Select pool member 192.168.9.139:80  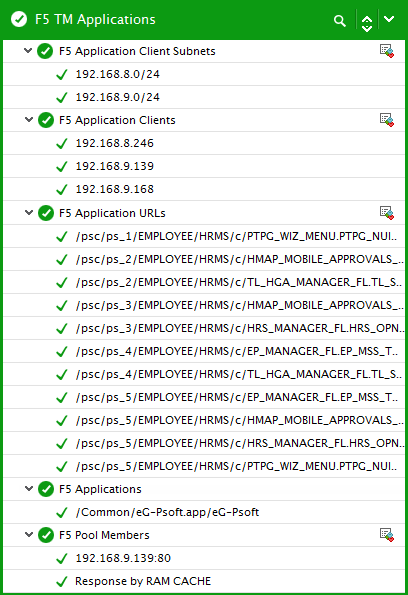tap(204, 558)
